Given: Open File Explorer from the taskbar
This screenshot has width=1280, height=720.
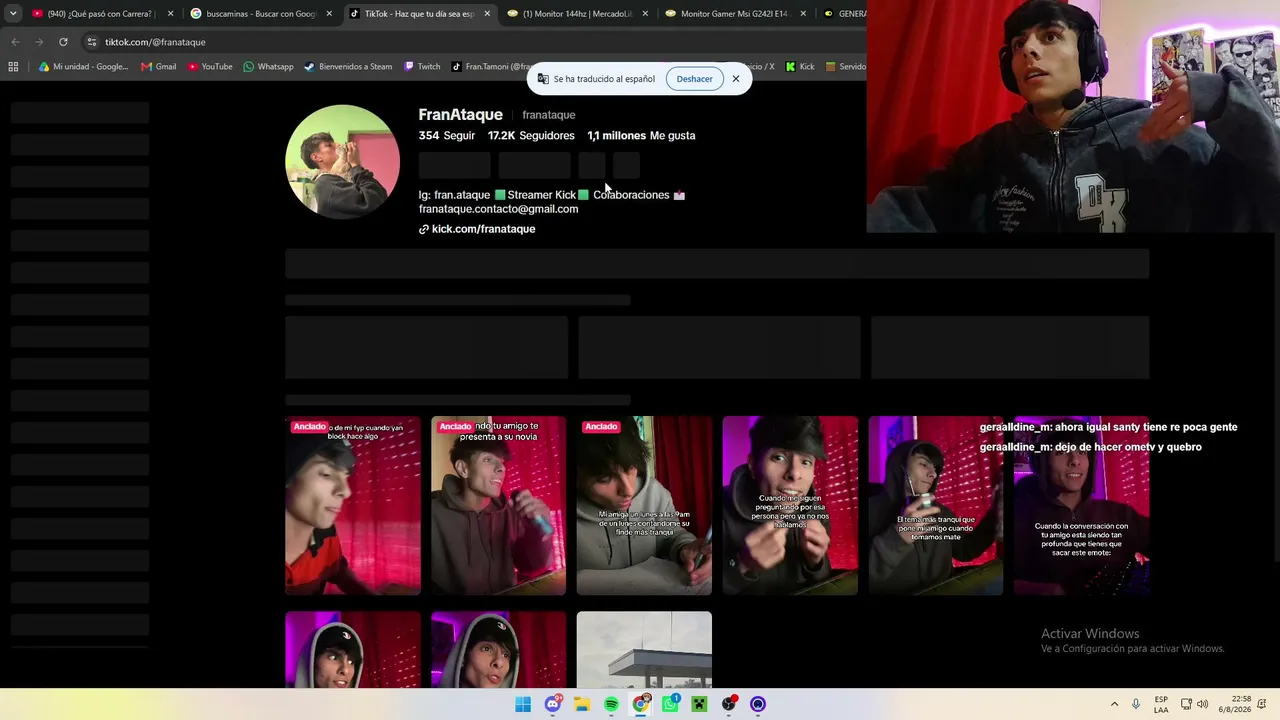Looking at the screenshot, I should (582, 704).
